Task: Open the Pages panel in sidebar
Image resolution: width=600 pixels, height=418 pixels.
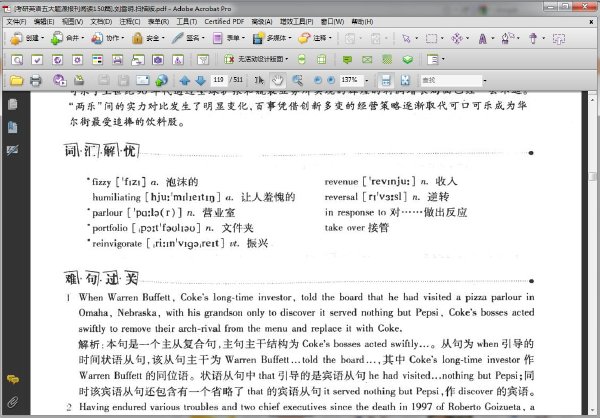Action: click(13, 104)
